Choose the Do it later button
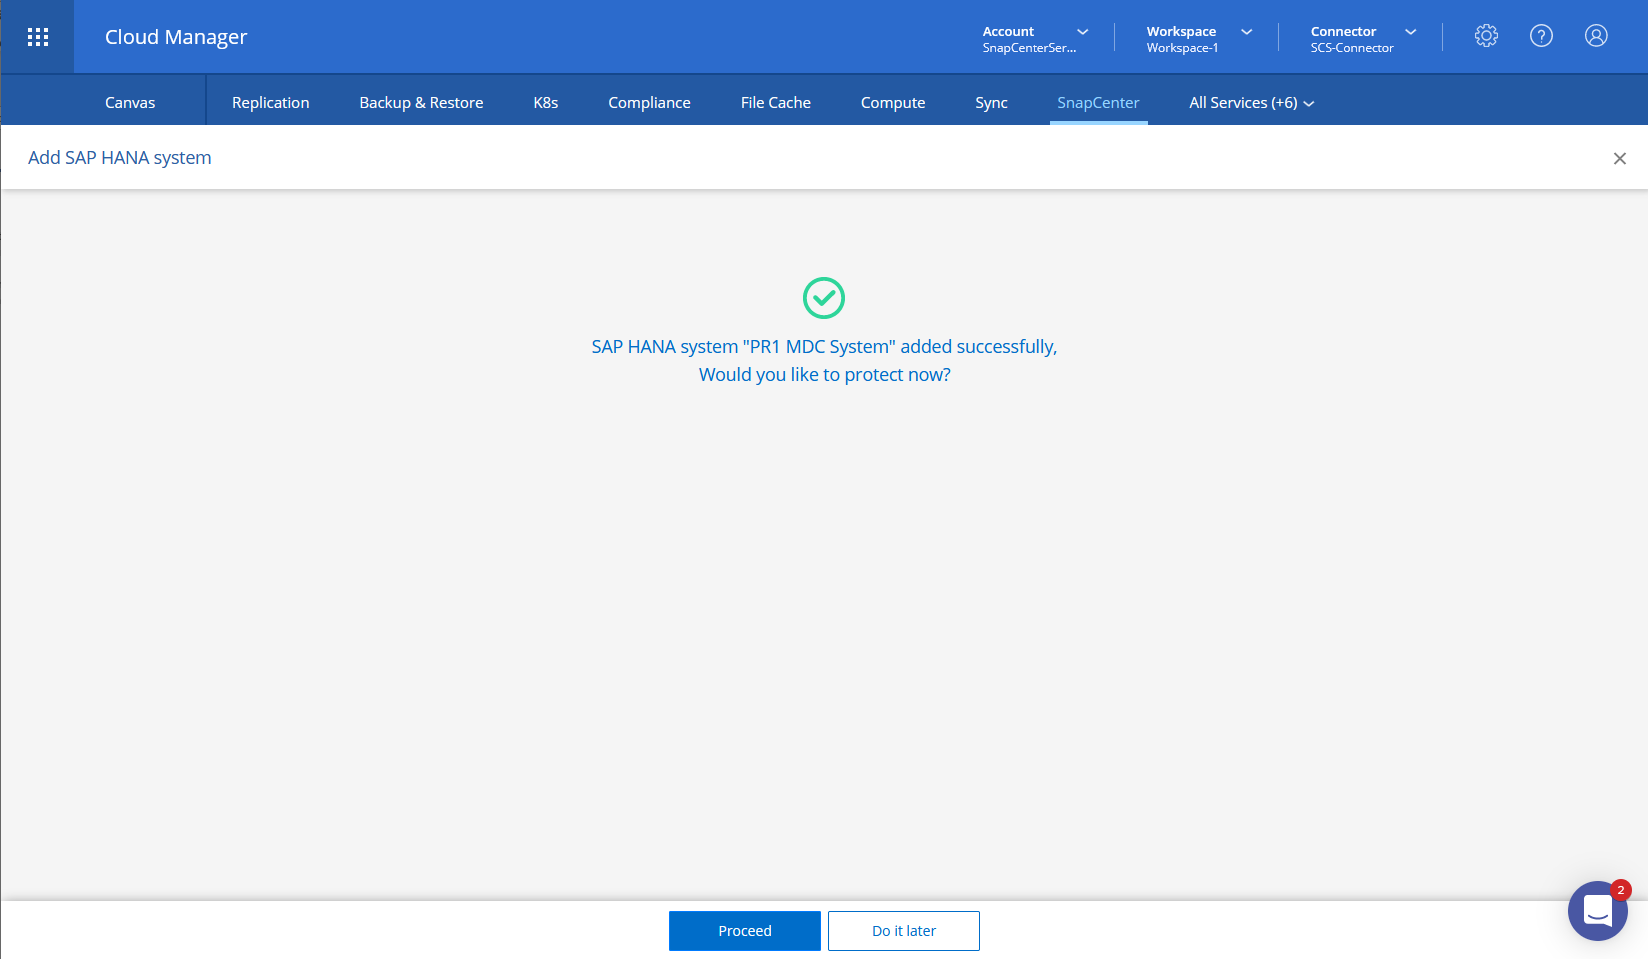 tap(904, 931)
